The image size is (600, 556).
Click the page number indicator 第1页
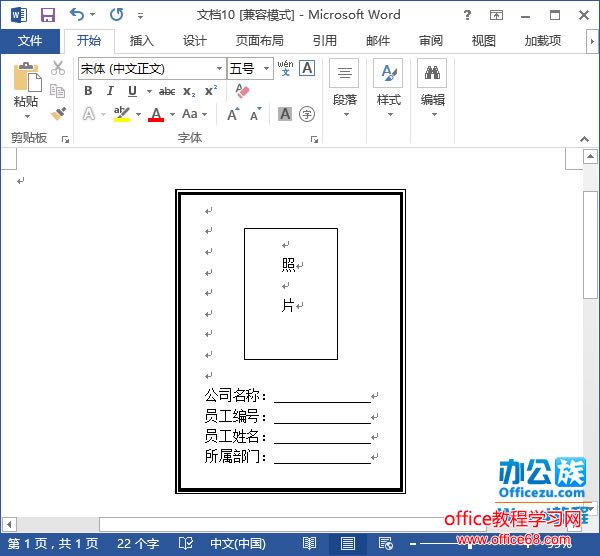(x=53, y=543)
